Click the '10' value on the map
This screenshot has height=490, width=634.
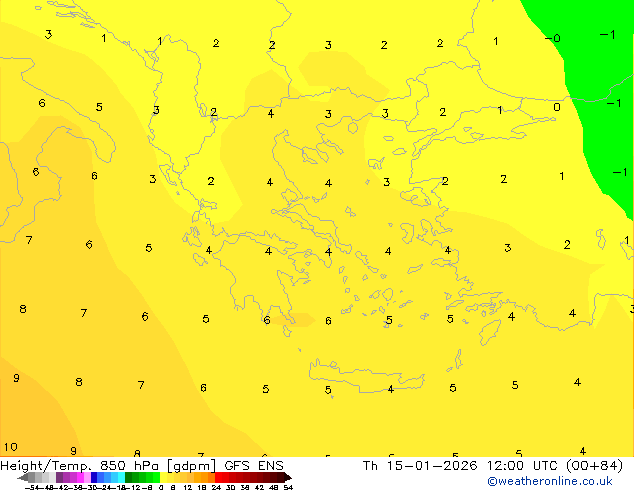tap(11, 447)
